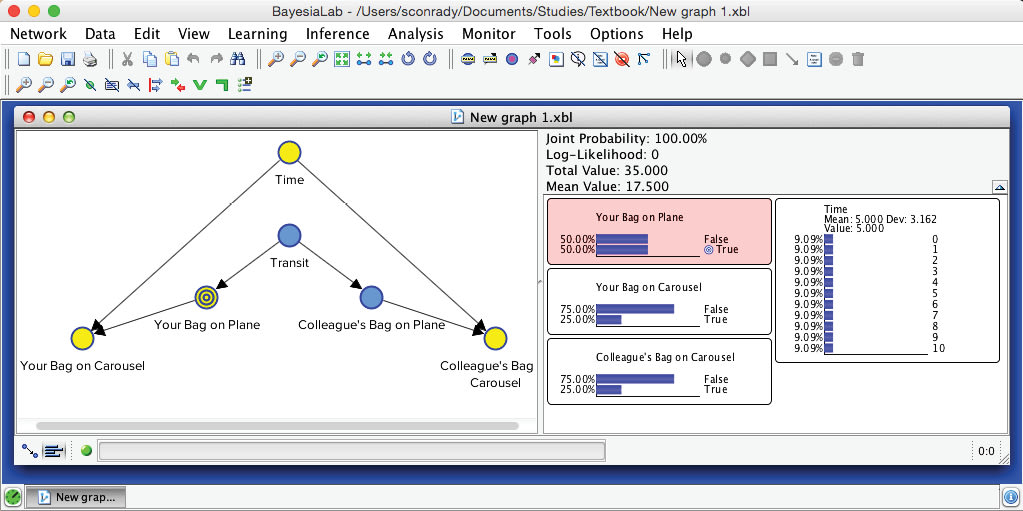The width and height of the screenshot is (1023, 511).
Task: Open the Monitor menu
Action: pos(489,34)
